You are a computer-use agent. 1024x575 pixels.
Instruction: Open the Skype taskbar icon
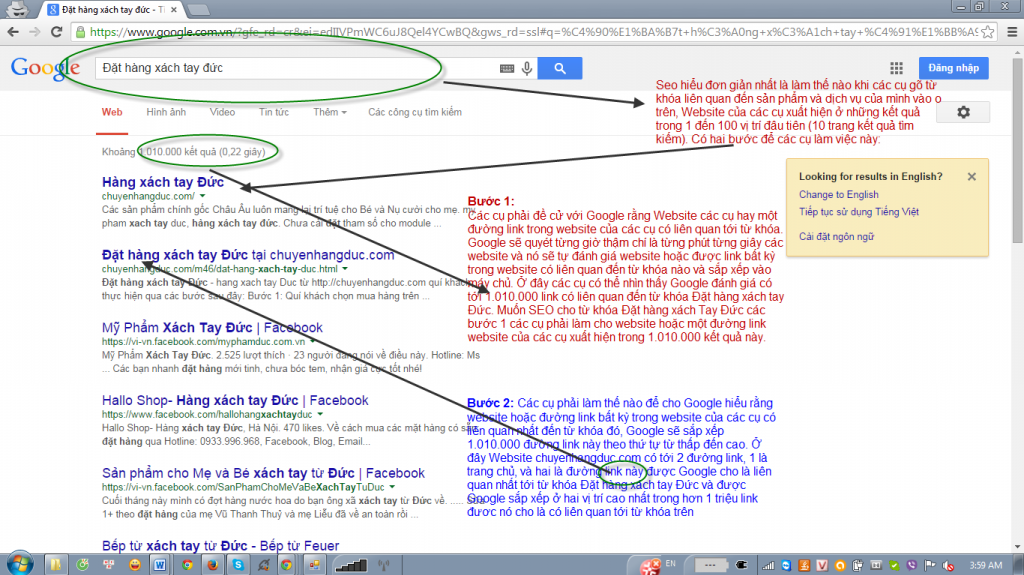pyautogui.click(x=238, y=565)
